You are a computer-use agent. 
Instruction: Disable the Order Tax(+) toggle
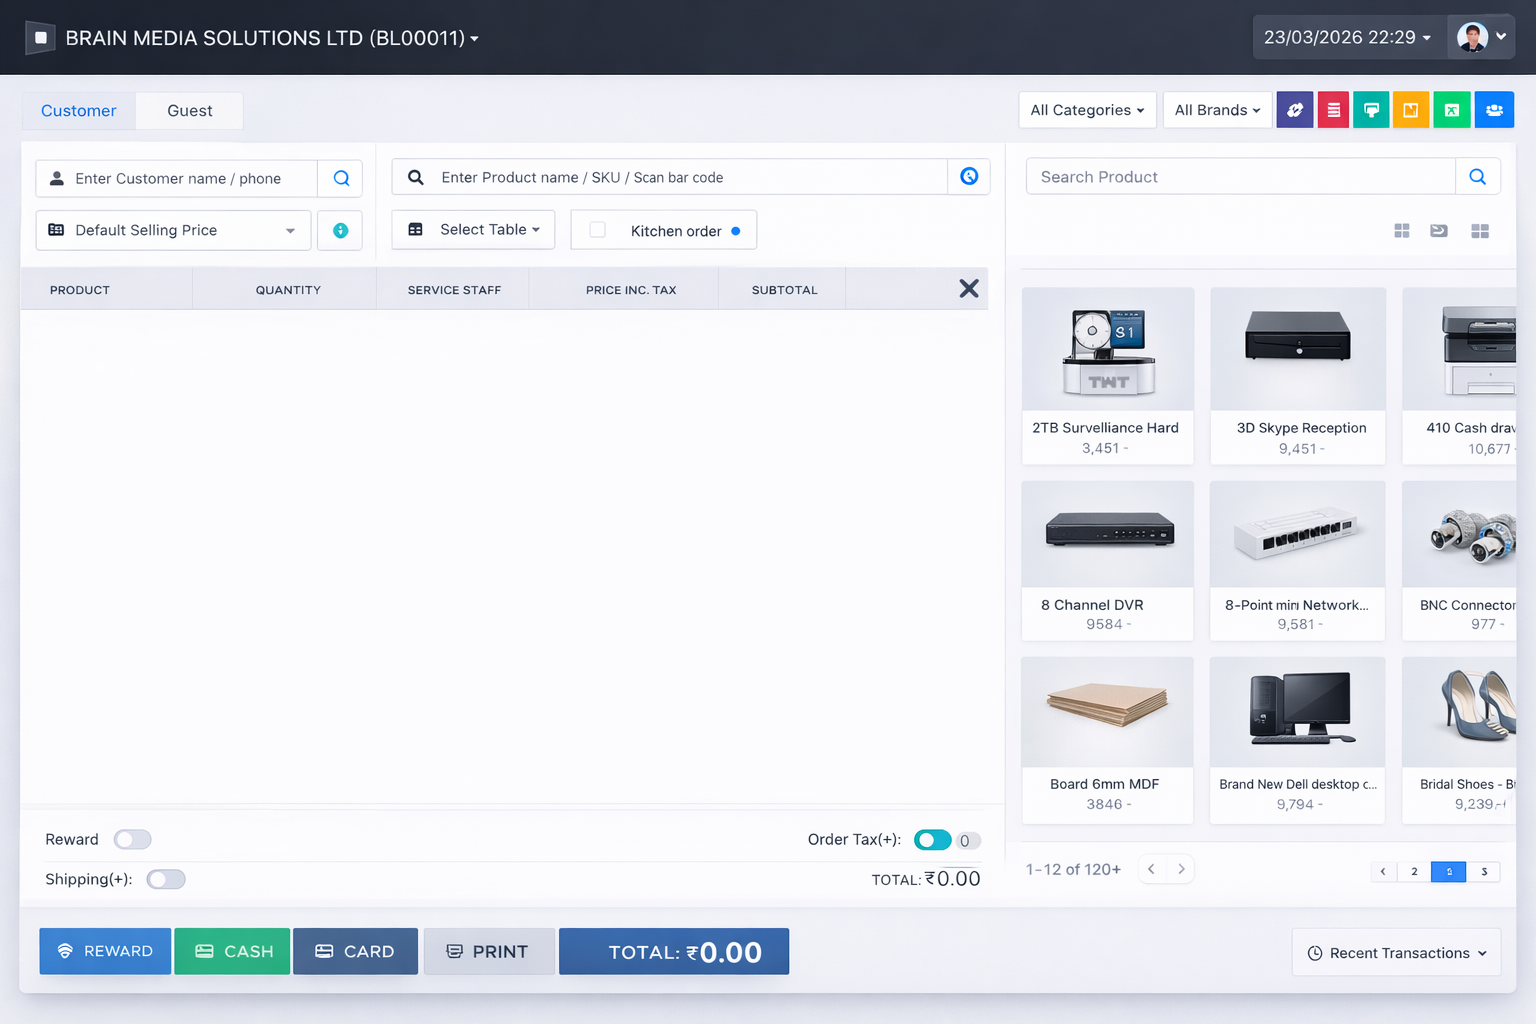pyautogui.click(x=932, y=840)
